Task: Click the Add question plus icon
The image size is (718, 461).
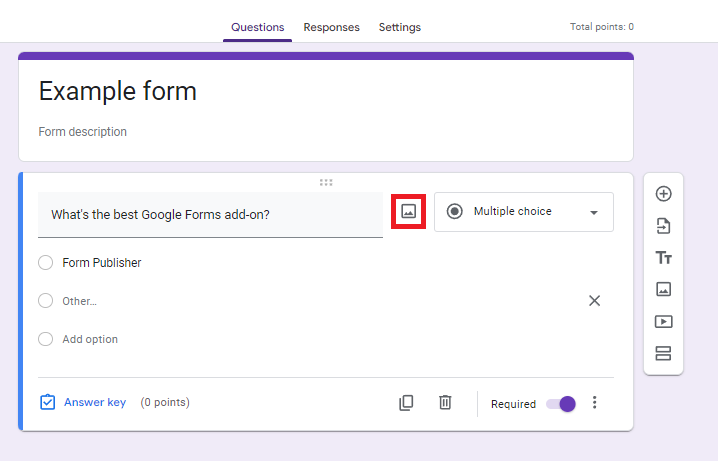Action: click(664, 194)
